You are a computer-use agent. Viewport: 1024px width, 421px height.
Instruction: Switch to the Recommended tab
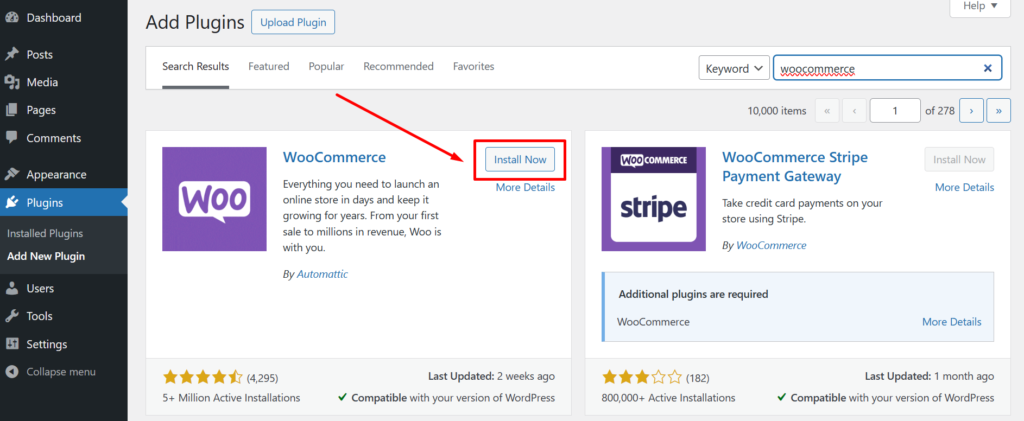pos(398,67)
